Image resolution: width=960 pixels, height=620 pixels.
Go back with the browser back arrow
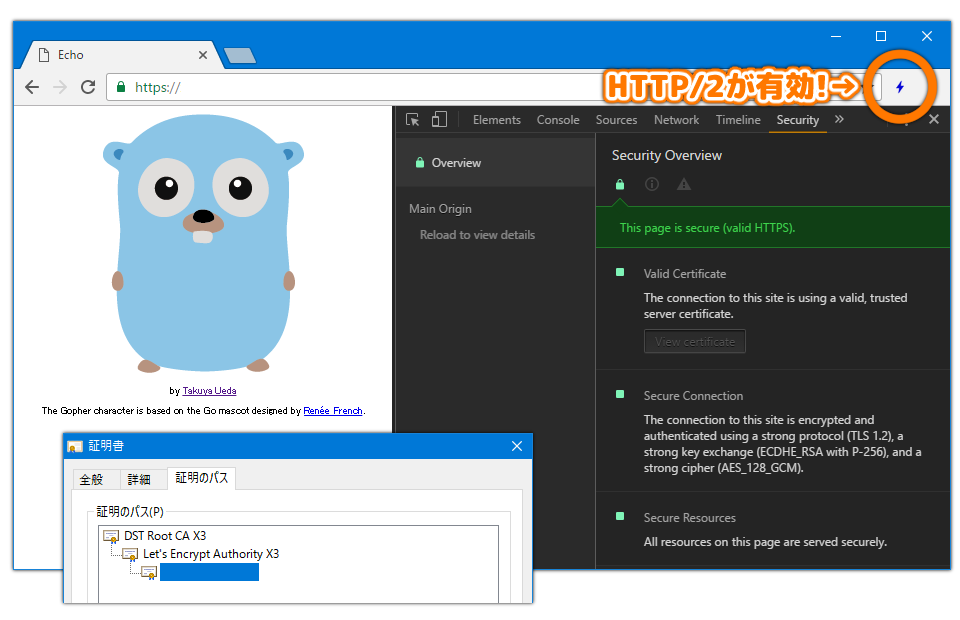(32, 87)
